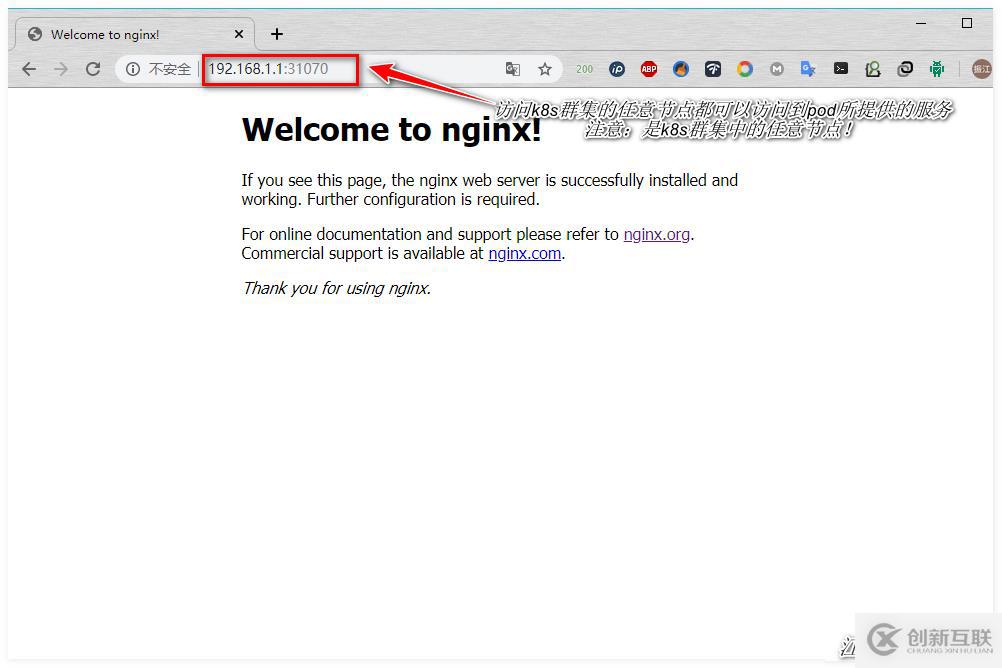Open the grey M extension
The width and height of the screenshot is (1002, 668).
[x=776, y=69]
